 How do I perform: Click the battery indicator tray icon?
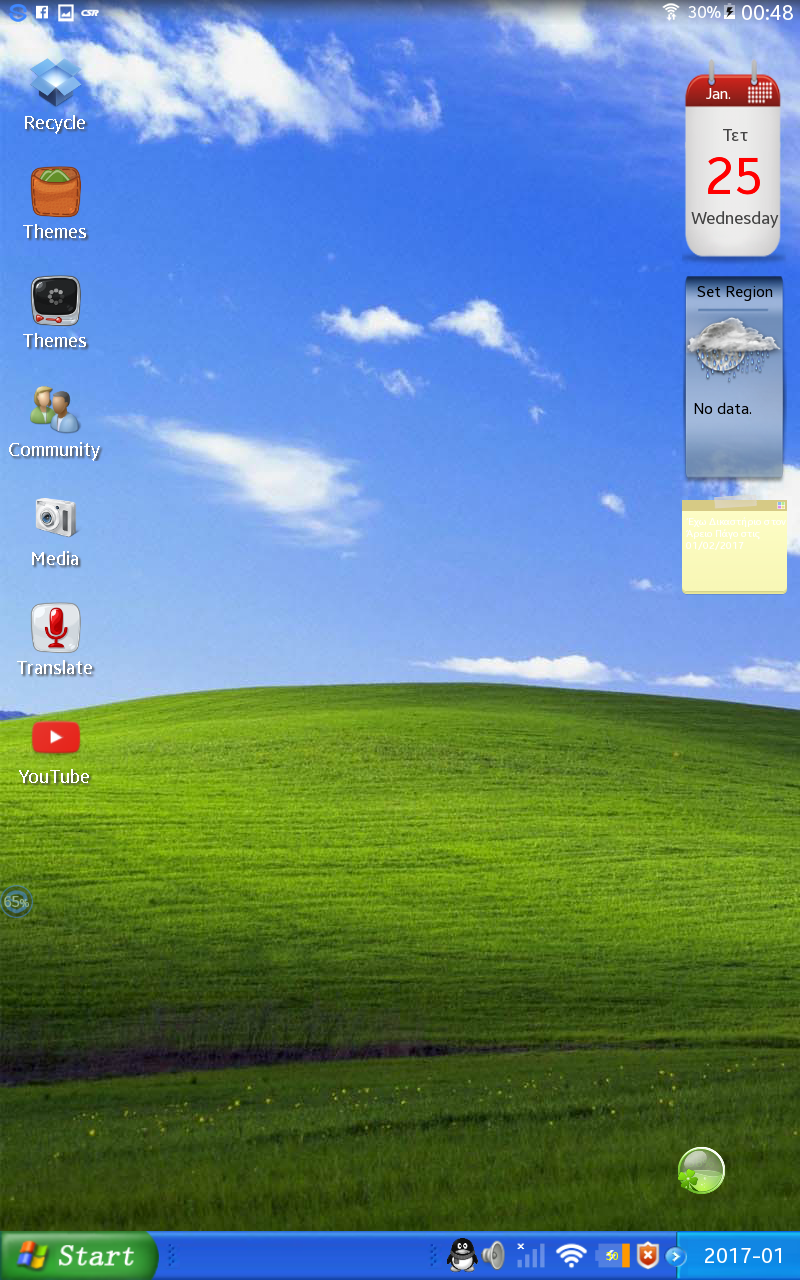pyautogui.click(x=612, y=1255)
